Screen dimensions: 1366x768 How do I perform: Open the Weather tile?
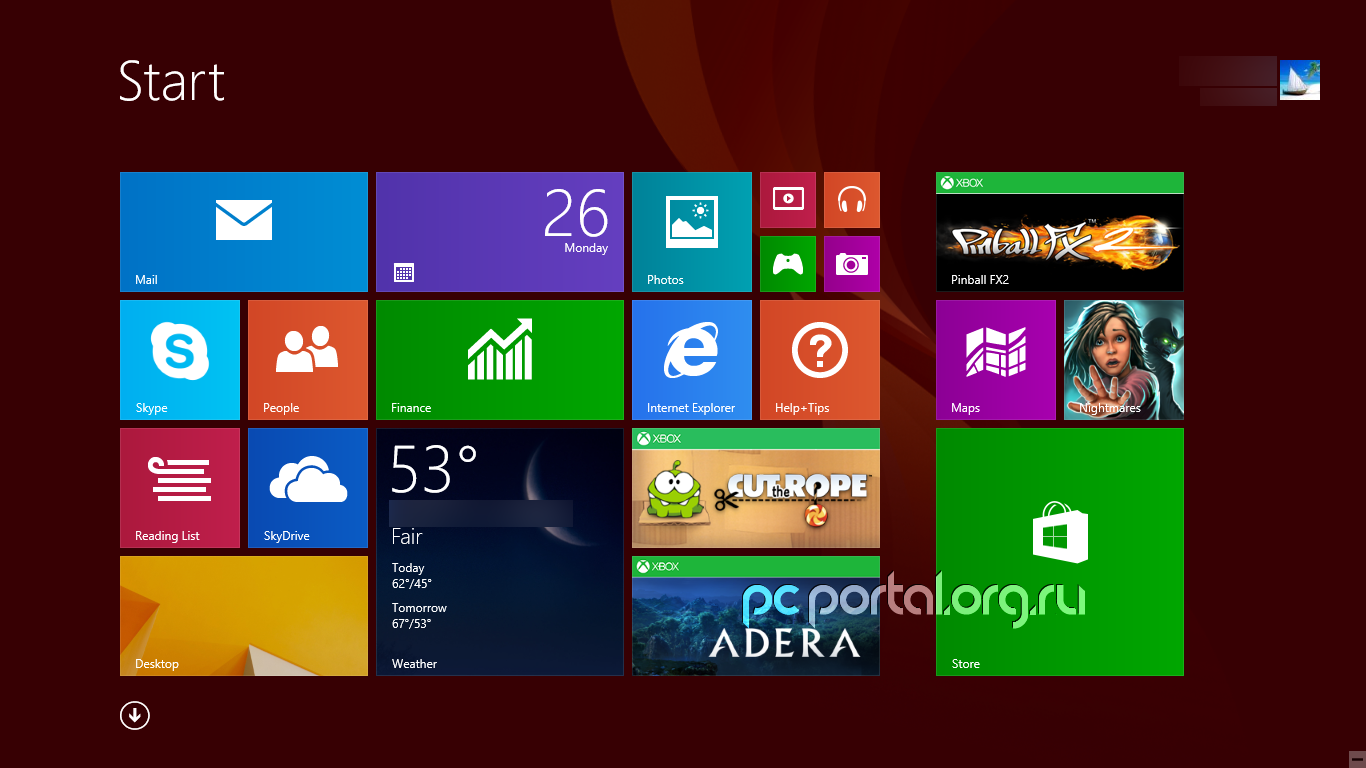coord(500,552)
